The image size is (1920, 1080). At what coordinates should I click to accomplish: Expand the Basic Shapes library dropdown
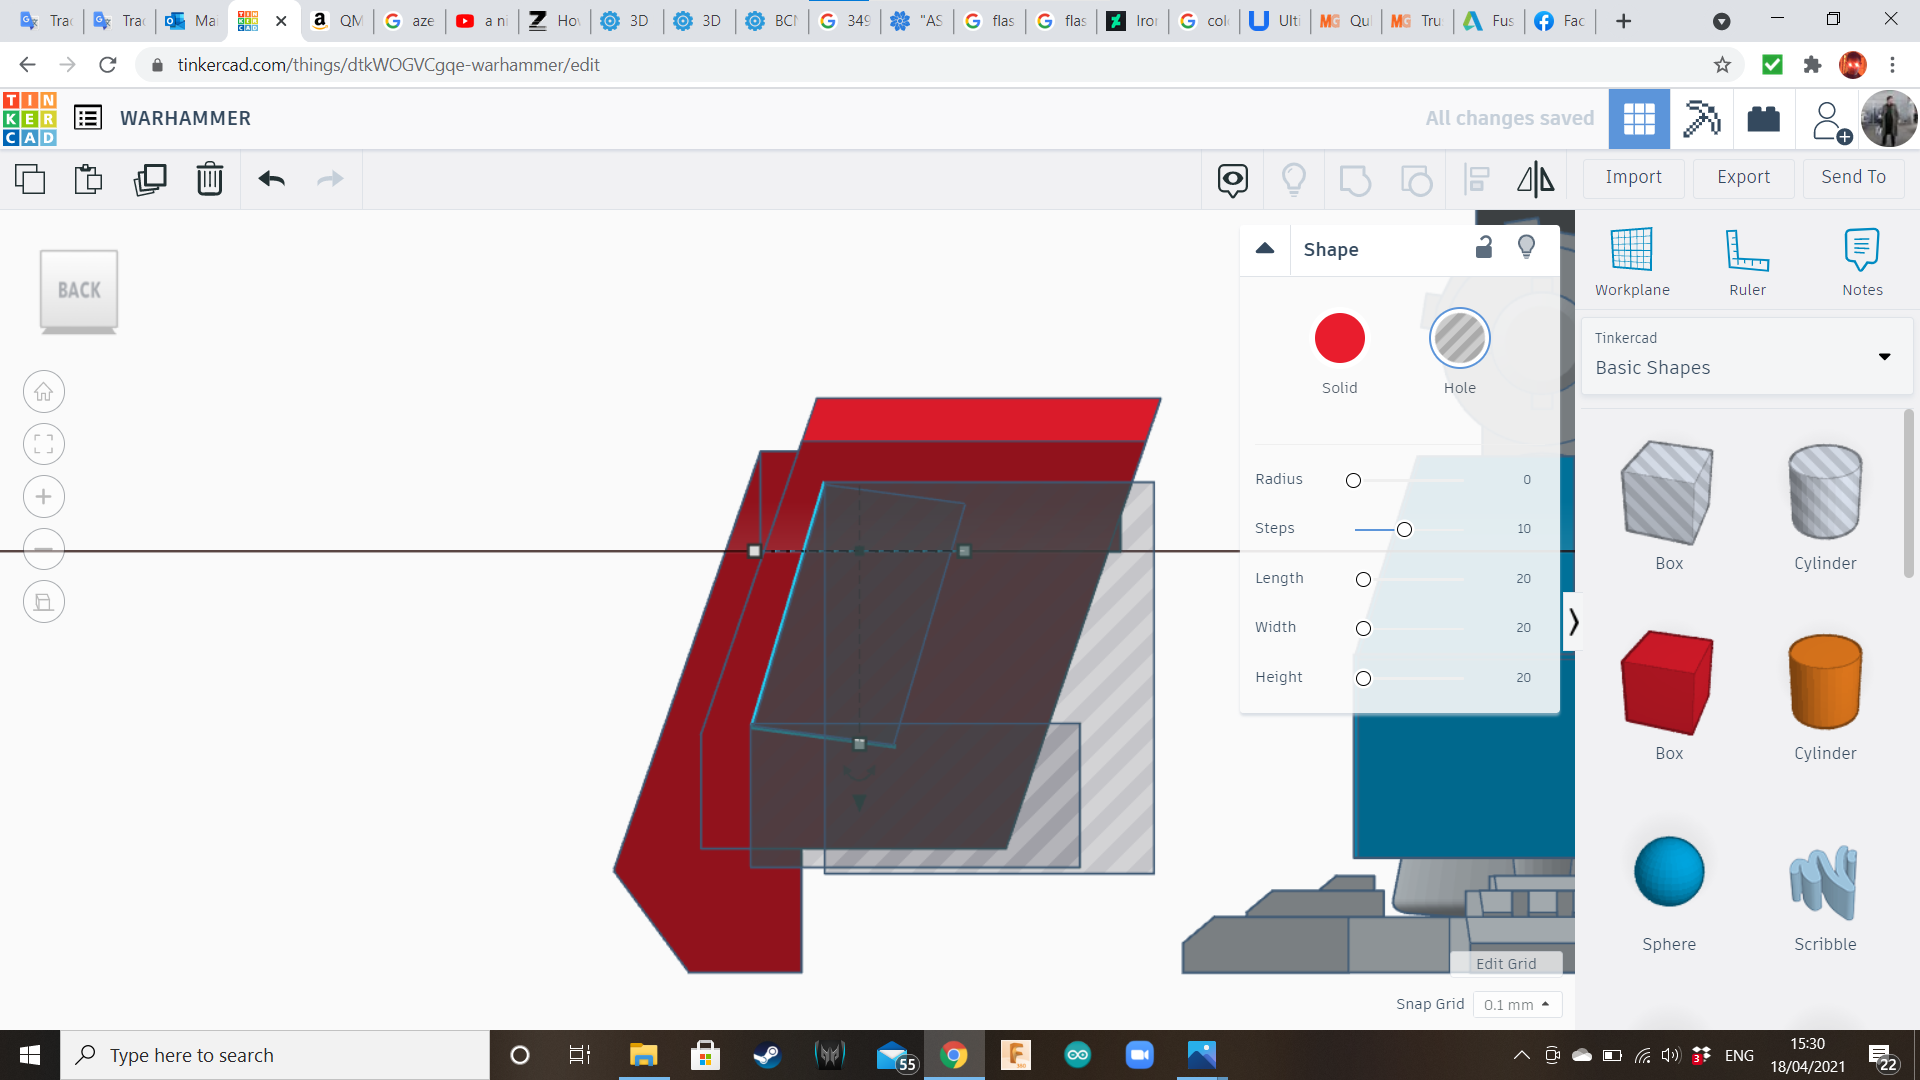(x=1884, y=356)
